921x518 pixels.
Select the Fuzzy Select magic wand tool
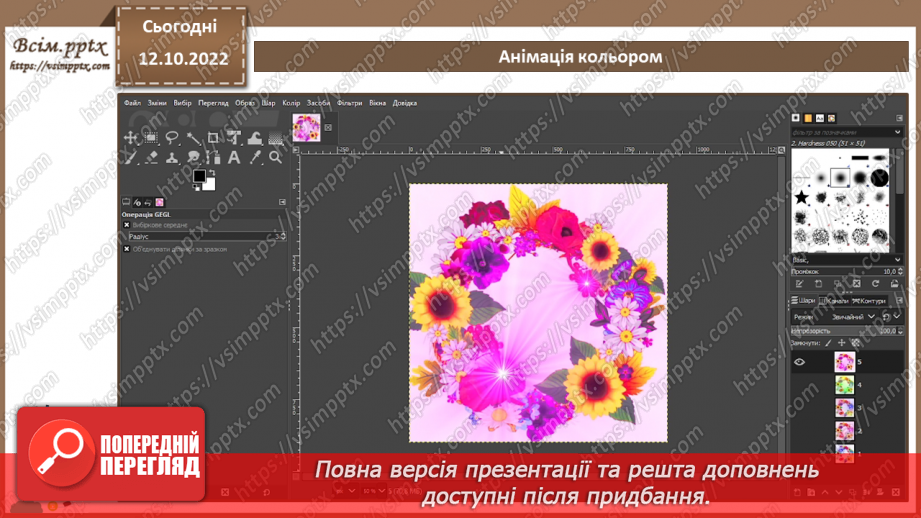click(193, 138)
